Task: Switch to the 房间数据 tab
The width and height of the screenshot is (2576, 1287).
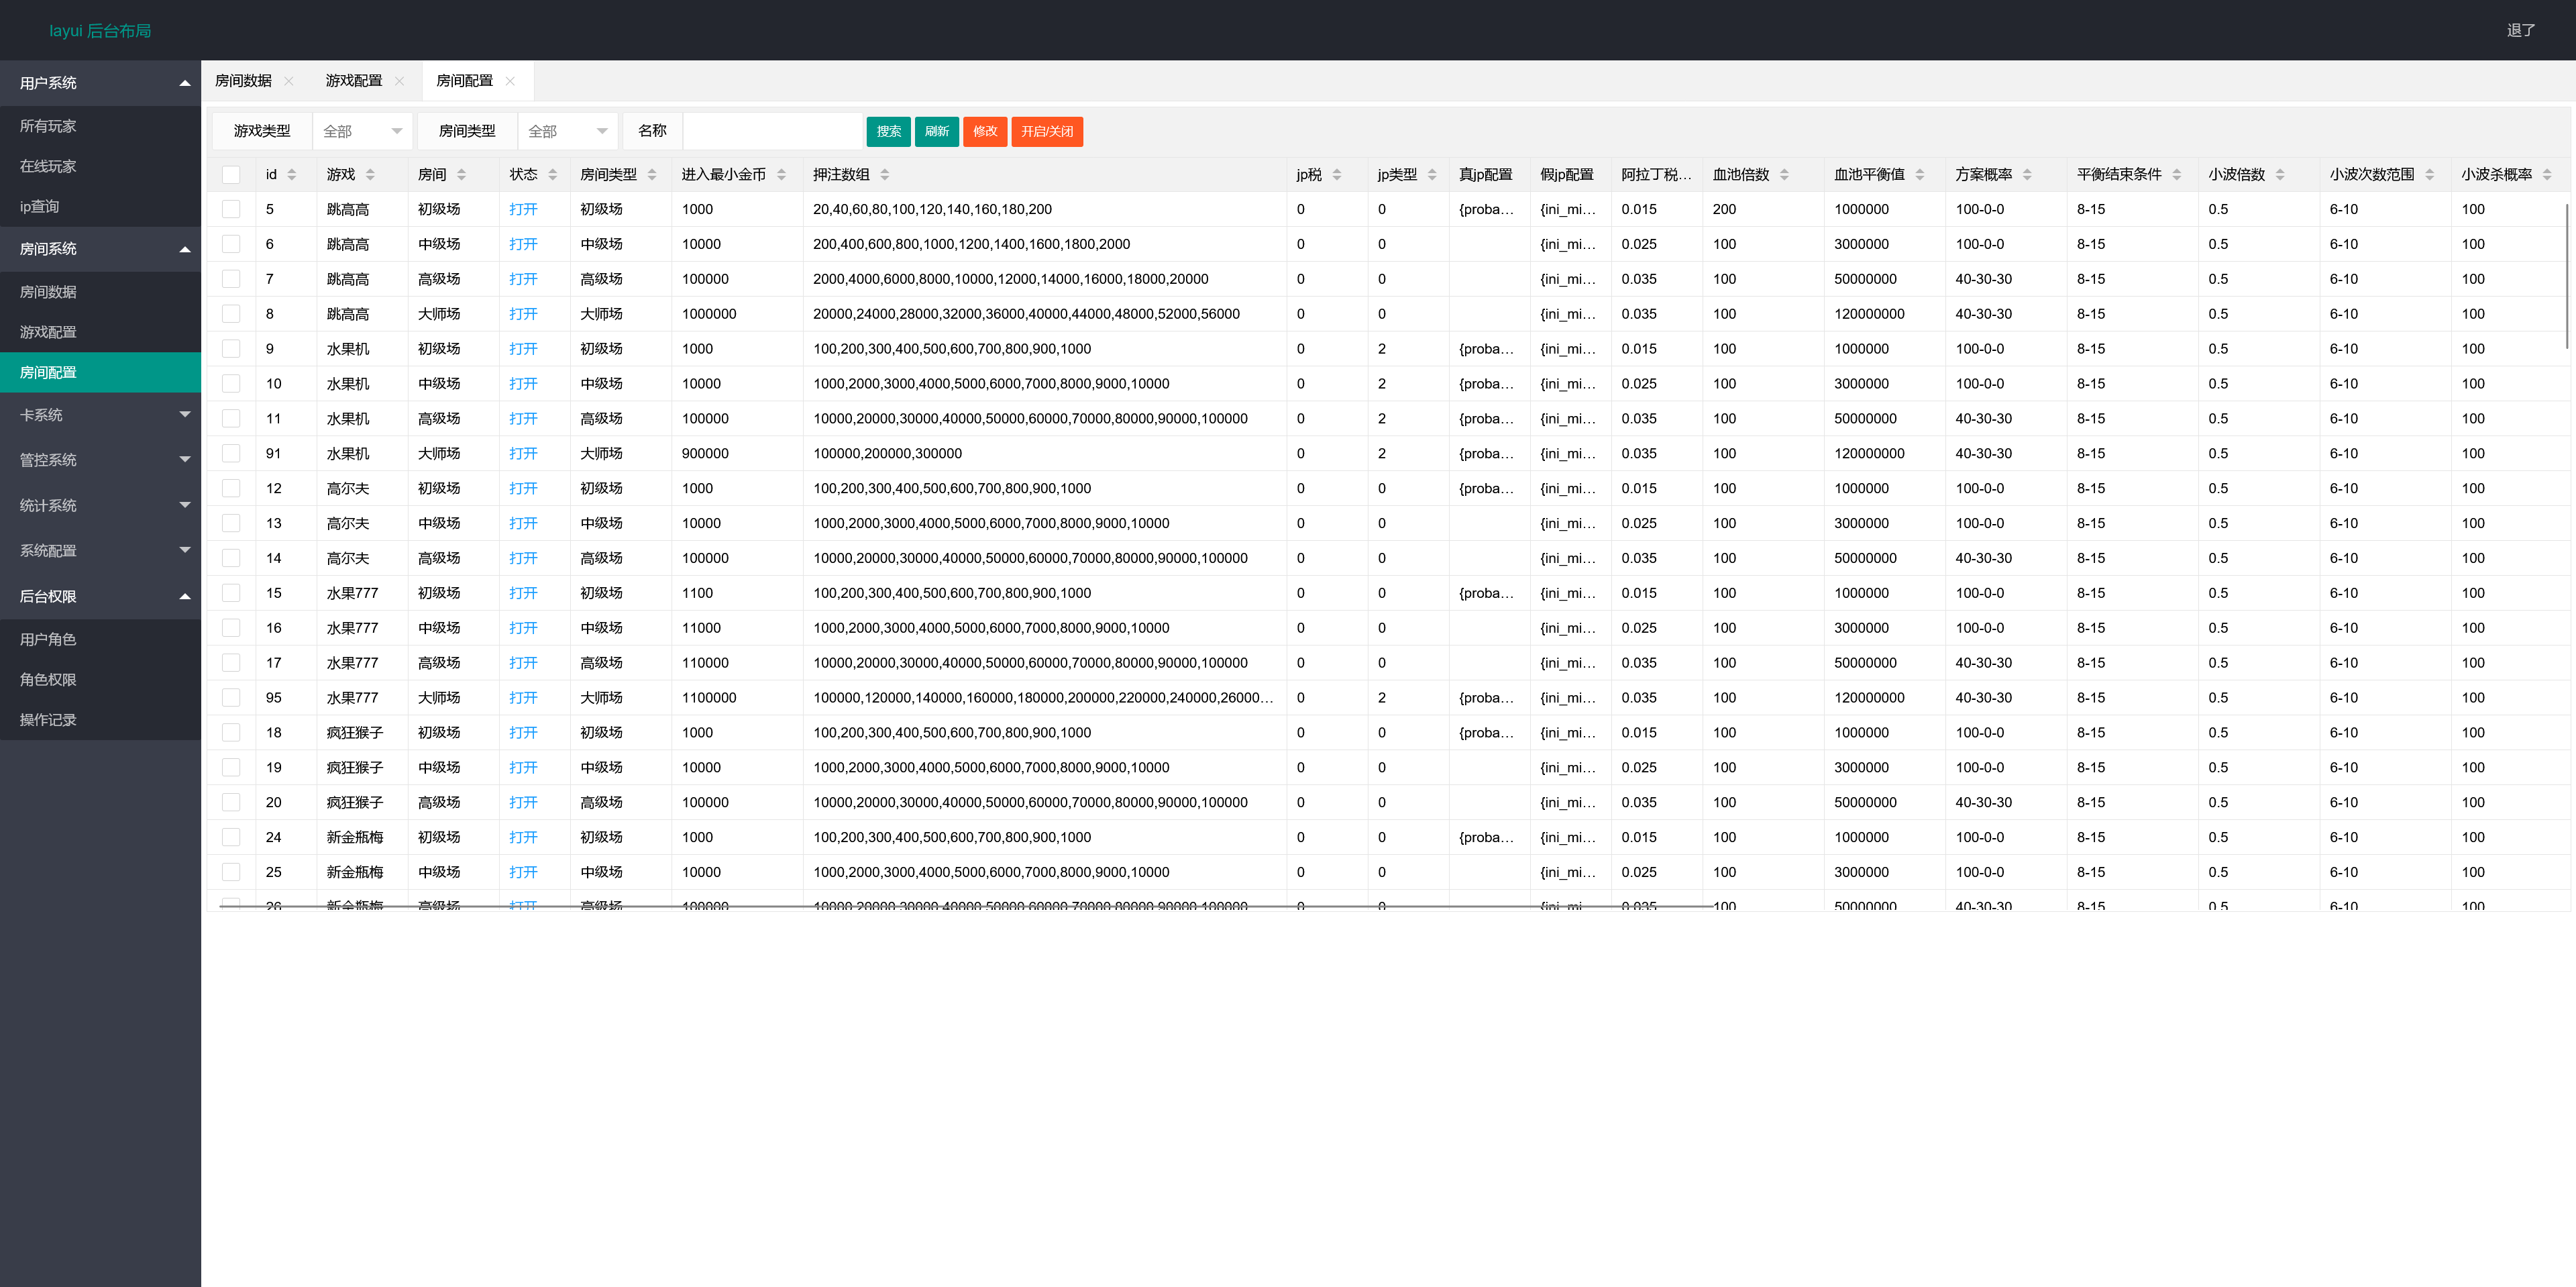Action: coord(243,81)
